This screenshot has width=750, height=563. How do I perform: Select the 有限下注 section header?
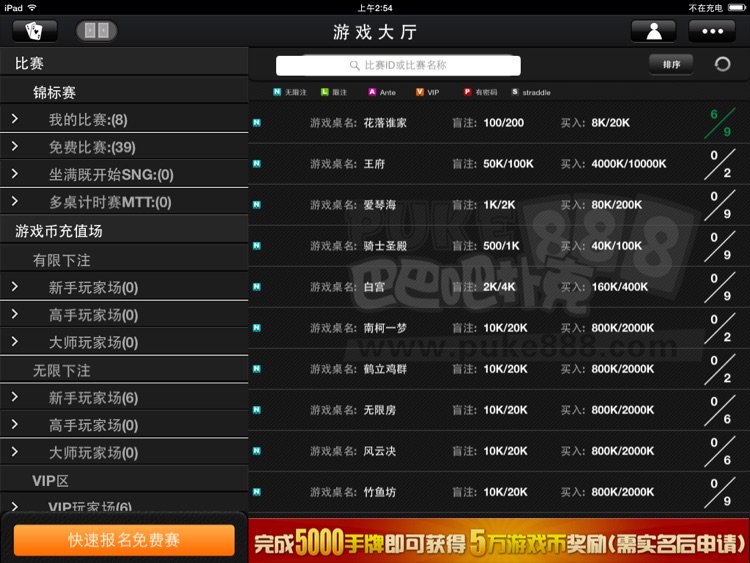pos(124,260)
